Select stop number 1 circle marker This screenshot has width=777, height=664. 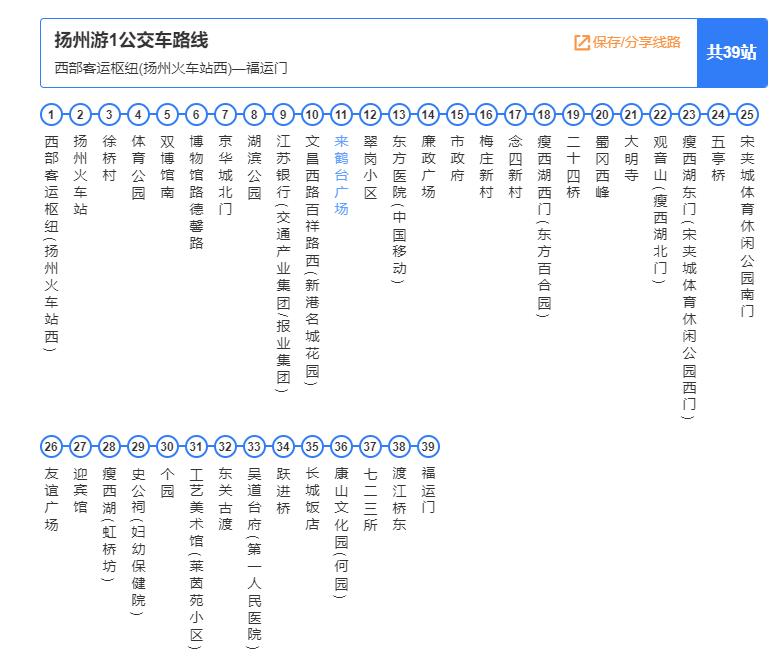[x=51, y=115]
